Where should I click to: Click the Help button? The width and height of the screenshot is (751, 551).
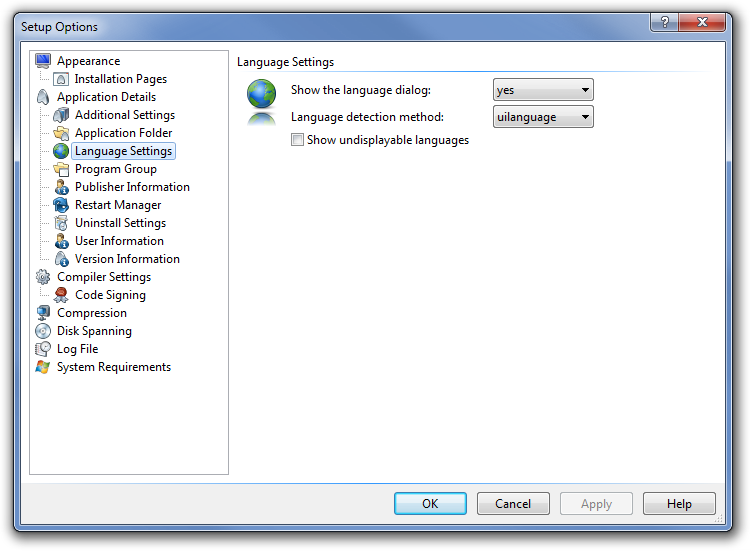click(x=679, y=504)
